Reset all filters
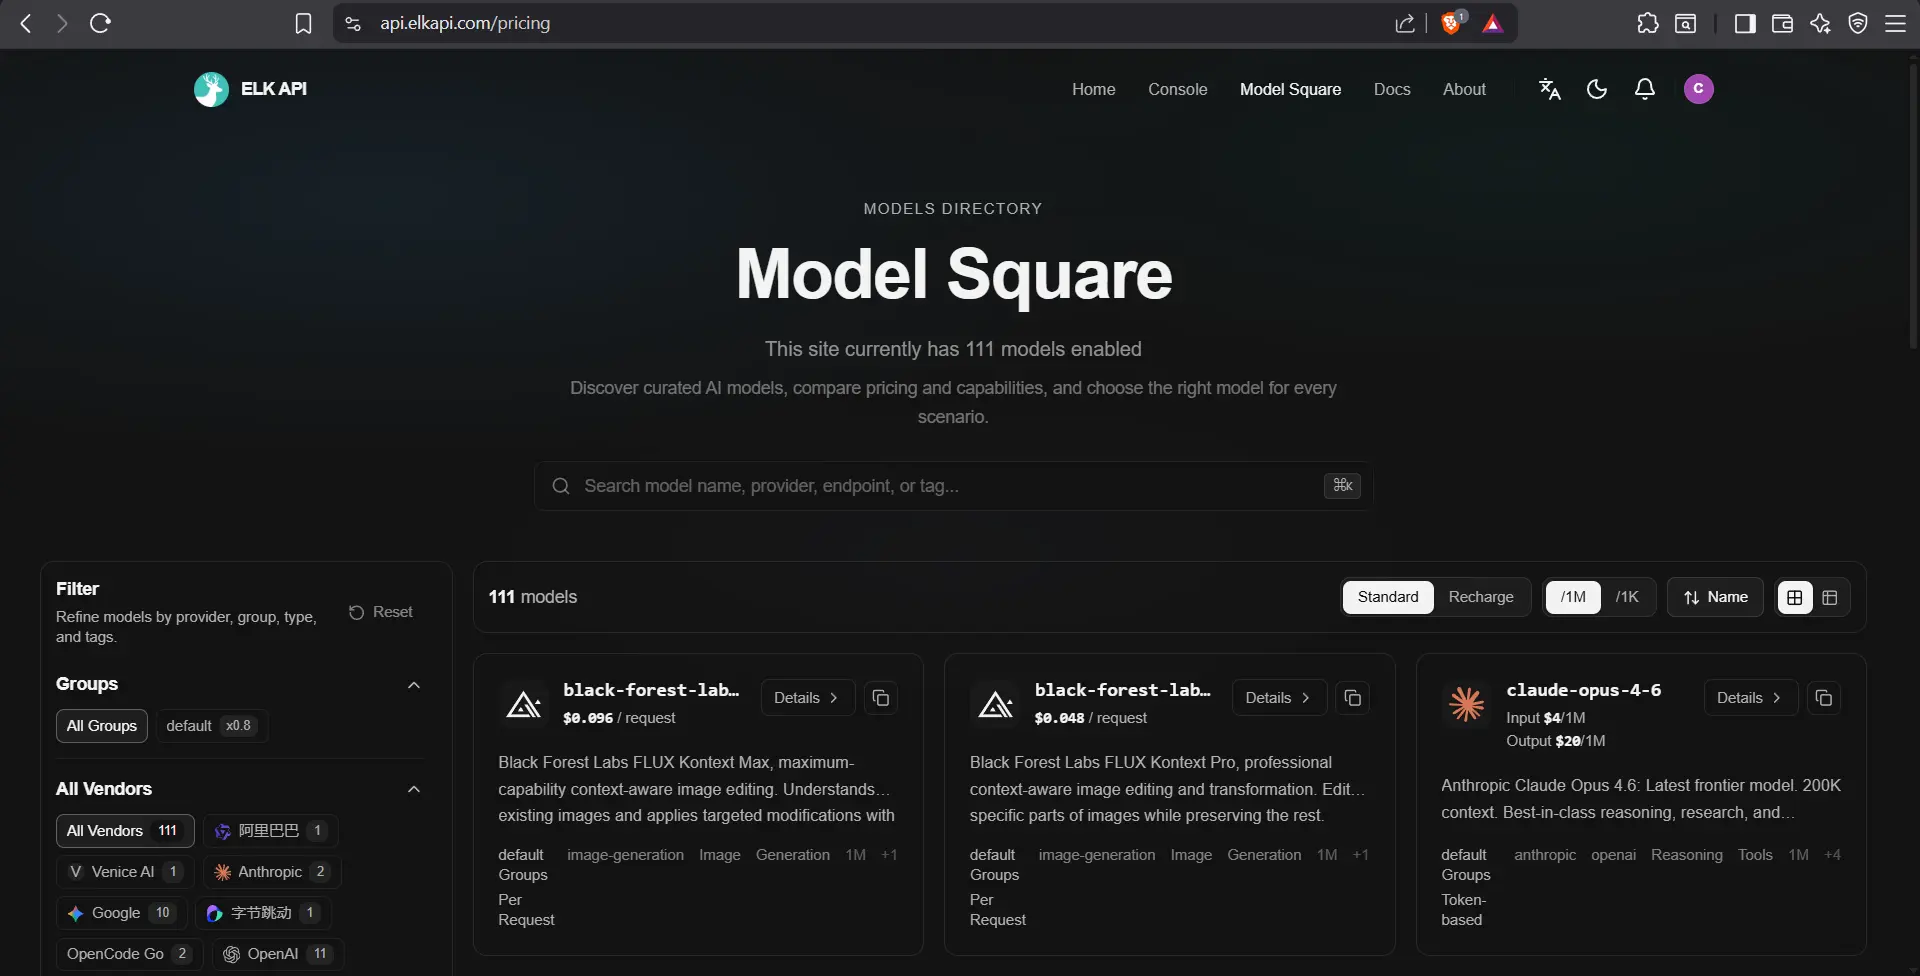The width and height of the screenshot is (1920, 976). 381,612
